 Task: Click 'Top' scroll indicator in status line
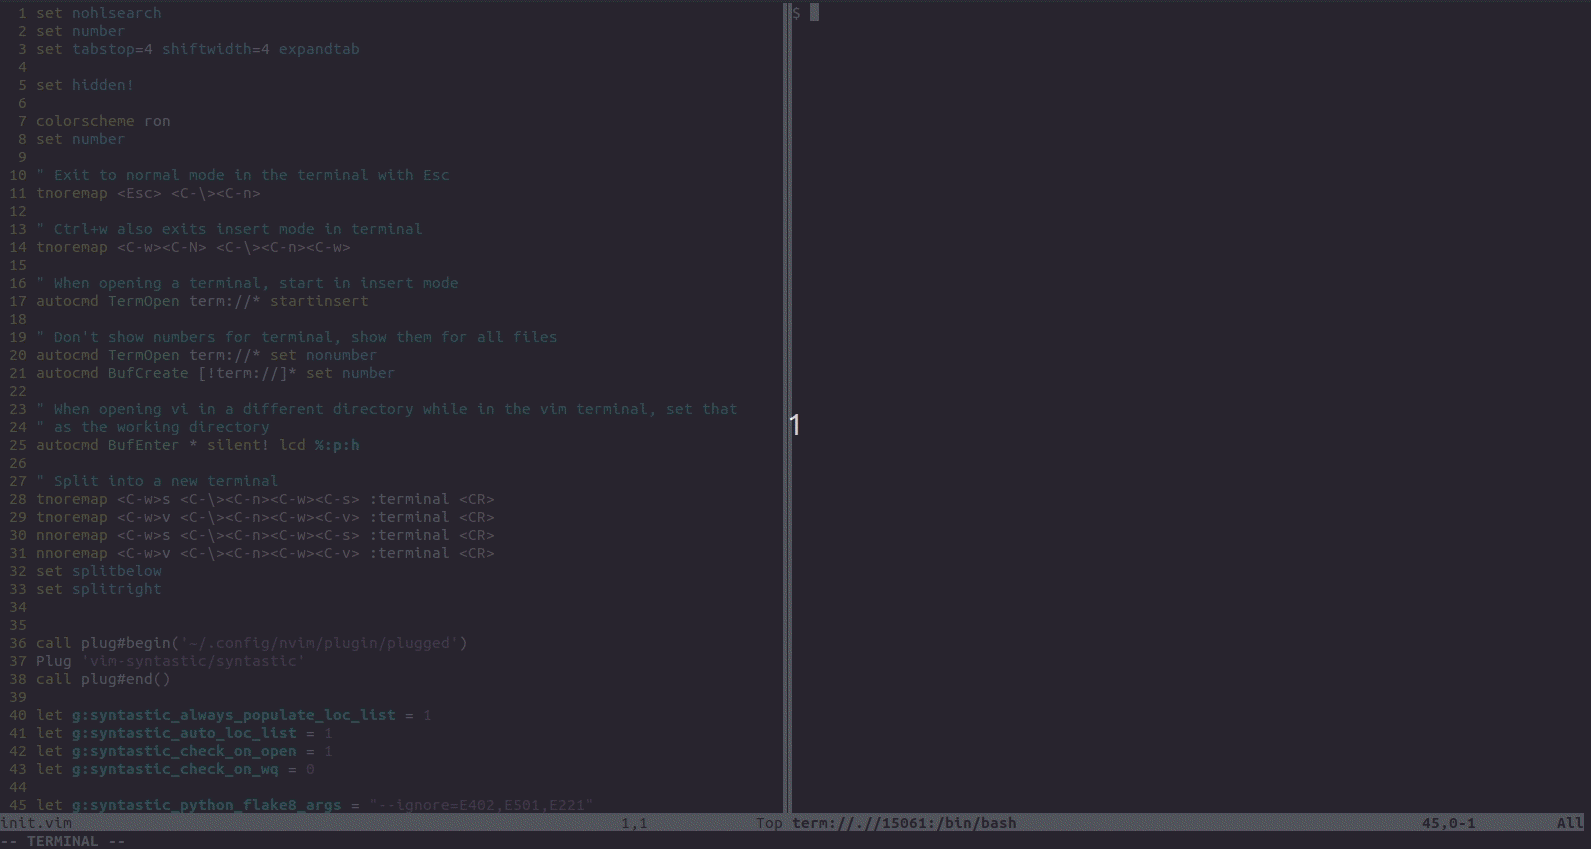(769, 823)
